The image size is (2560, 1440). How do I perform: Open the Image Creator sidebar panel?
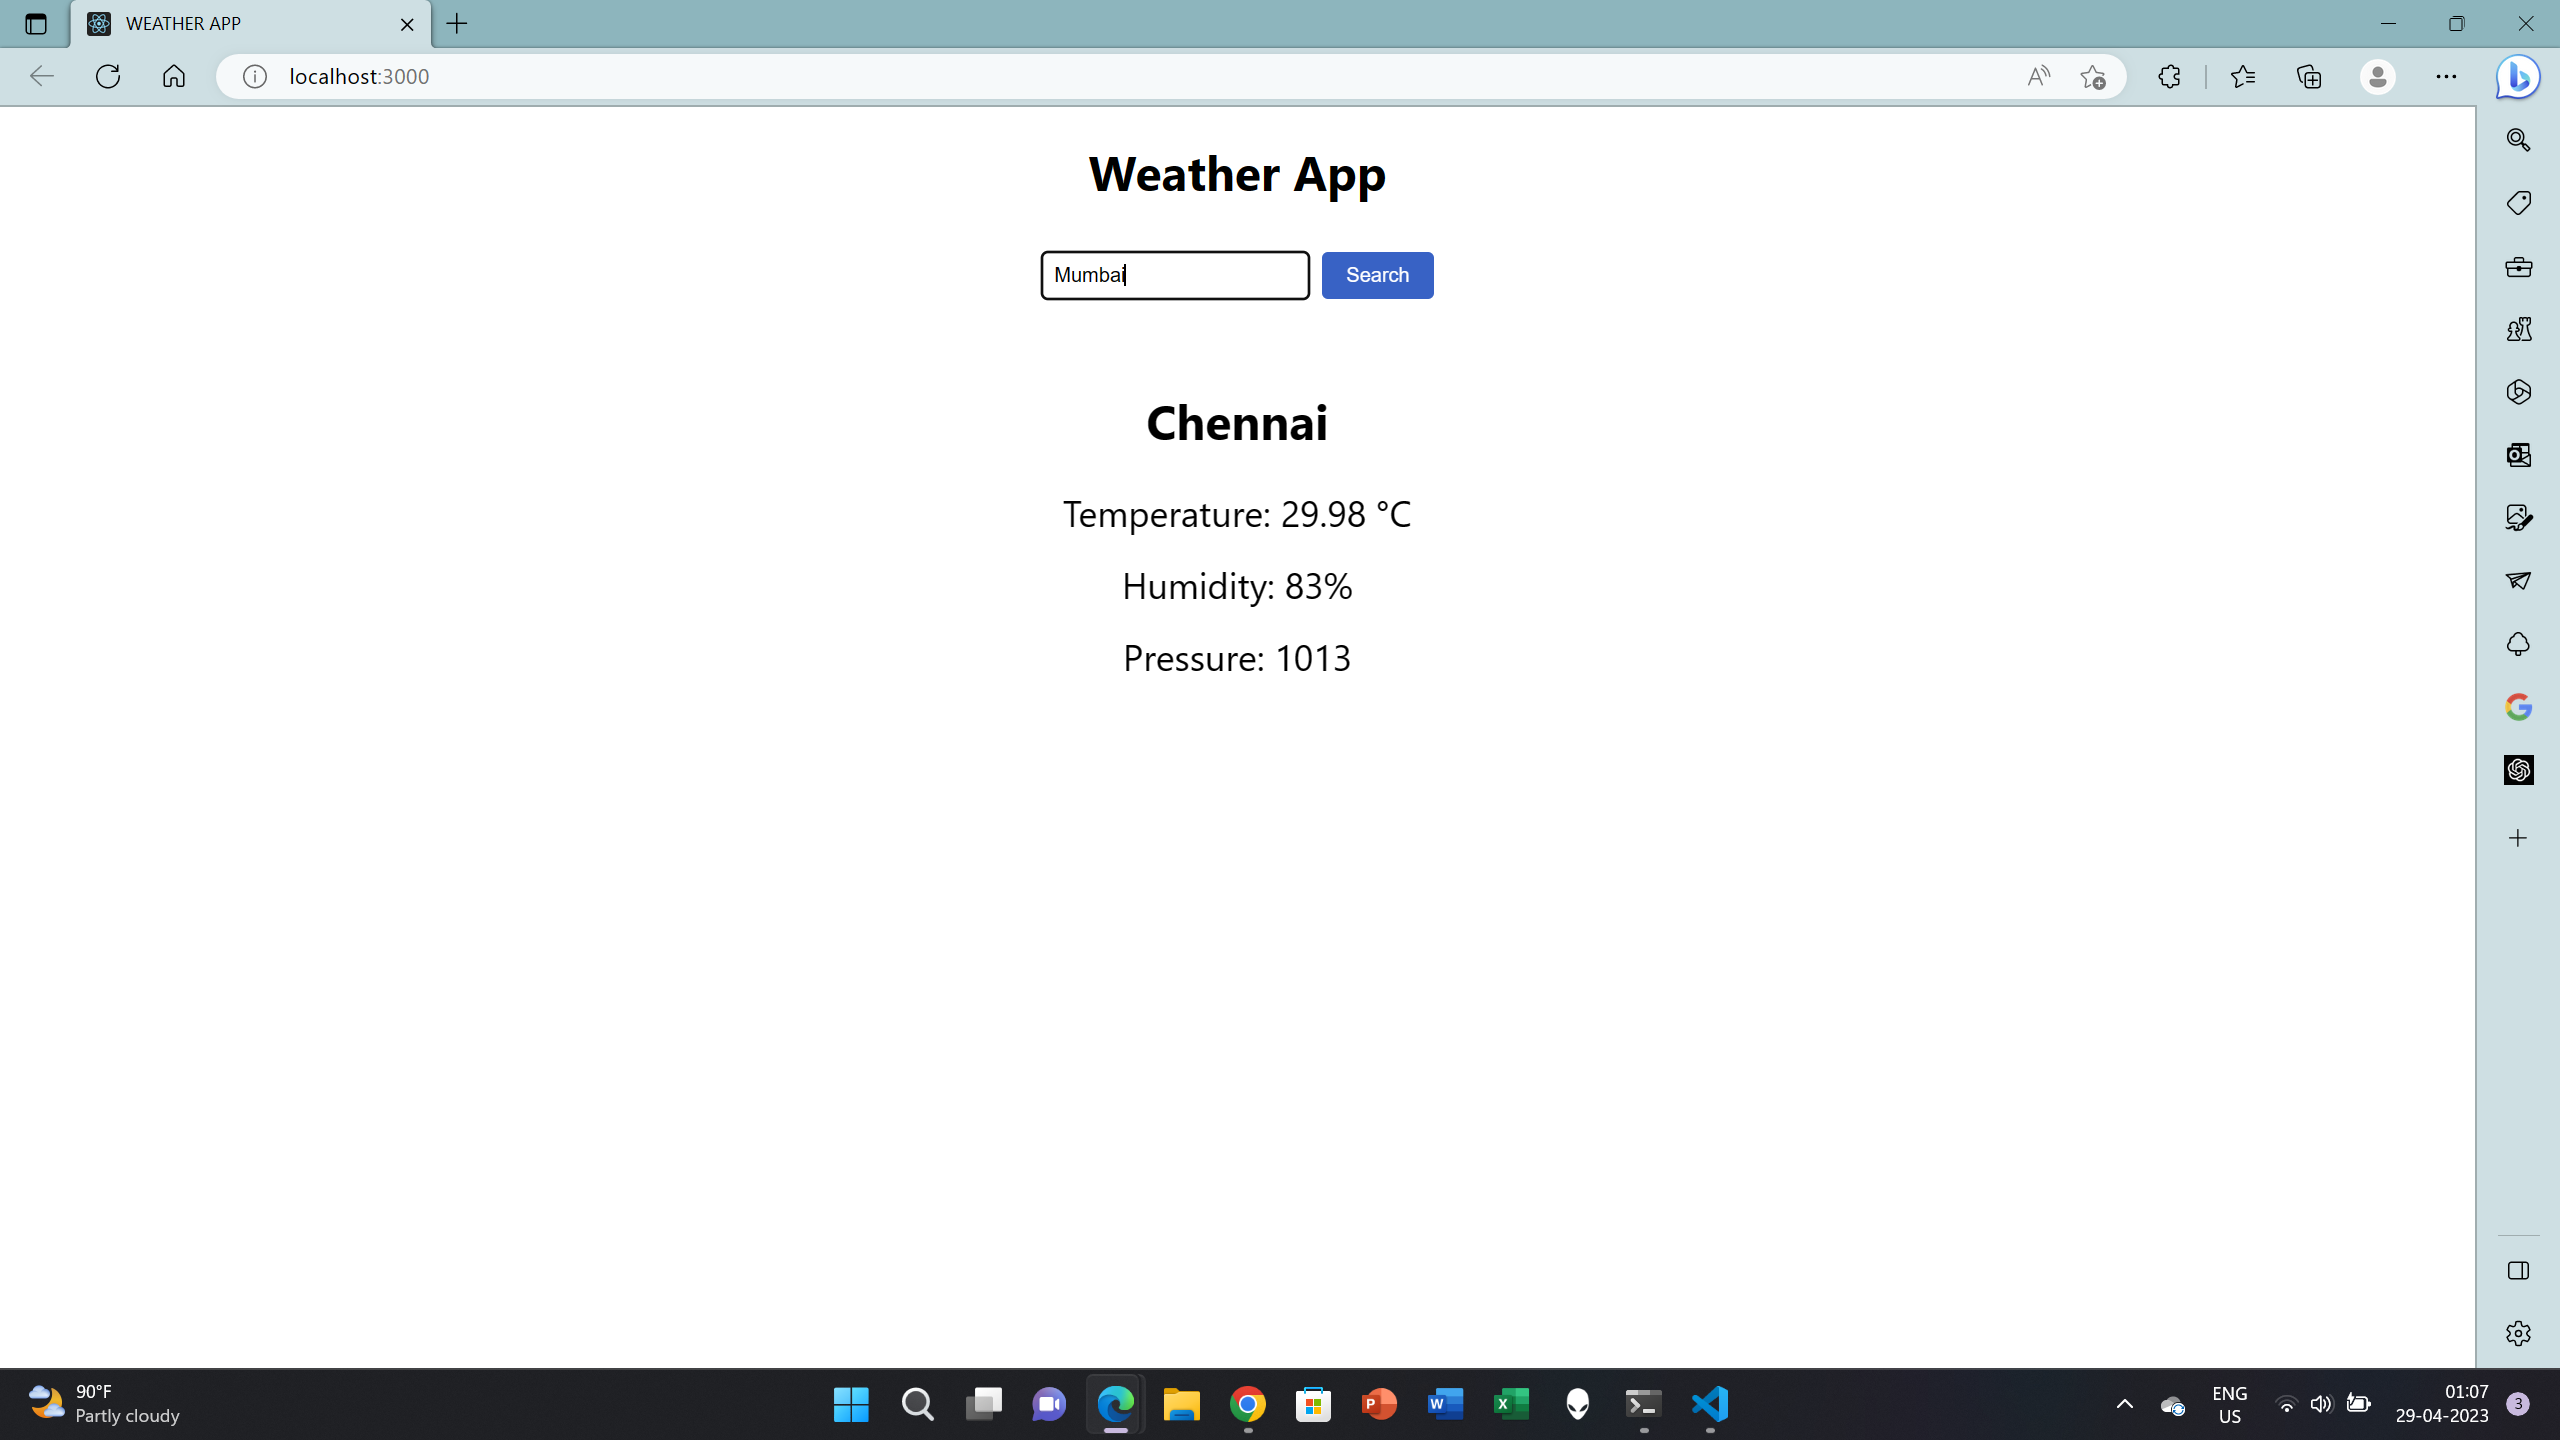(x=2518, y=518)
